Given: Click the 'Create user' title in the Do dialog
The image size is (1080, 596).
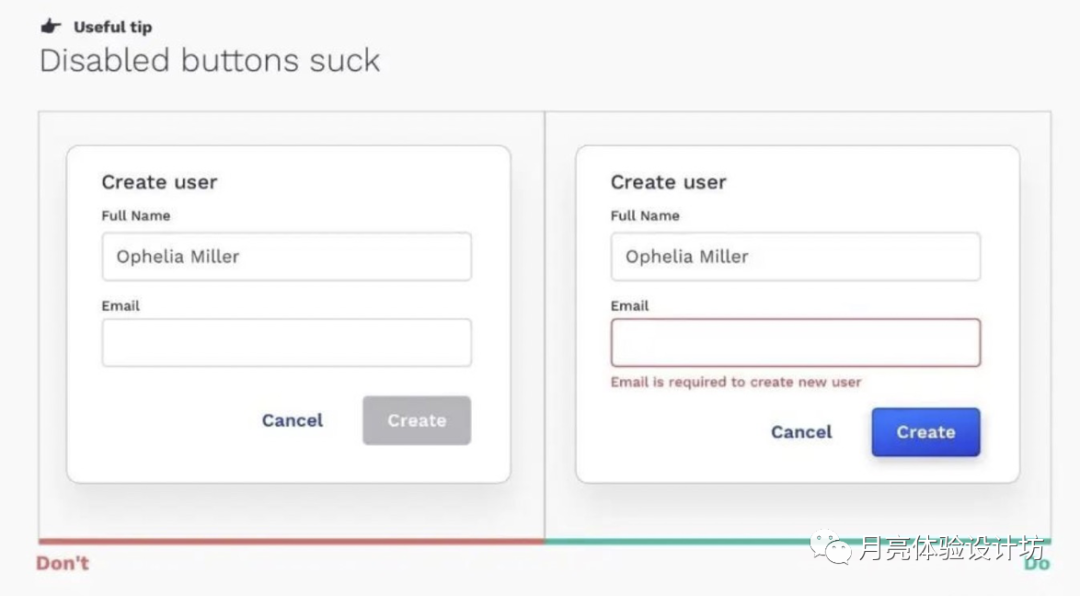Looking at the screenshot, I should [x=668, y=182].
